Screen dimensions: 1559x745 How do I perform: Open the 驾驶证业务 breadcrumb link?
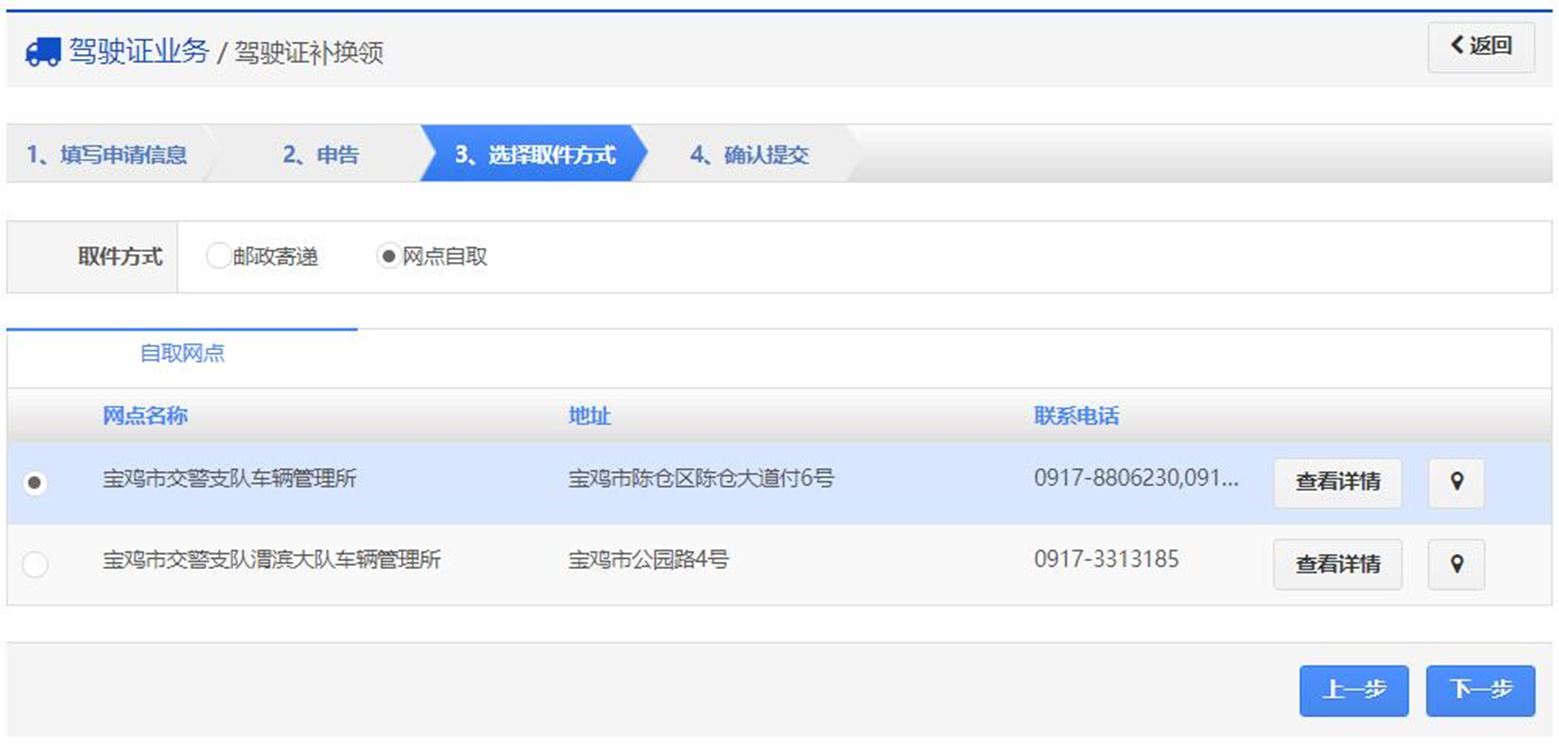(x=138, y=52)
